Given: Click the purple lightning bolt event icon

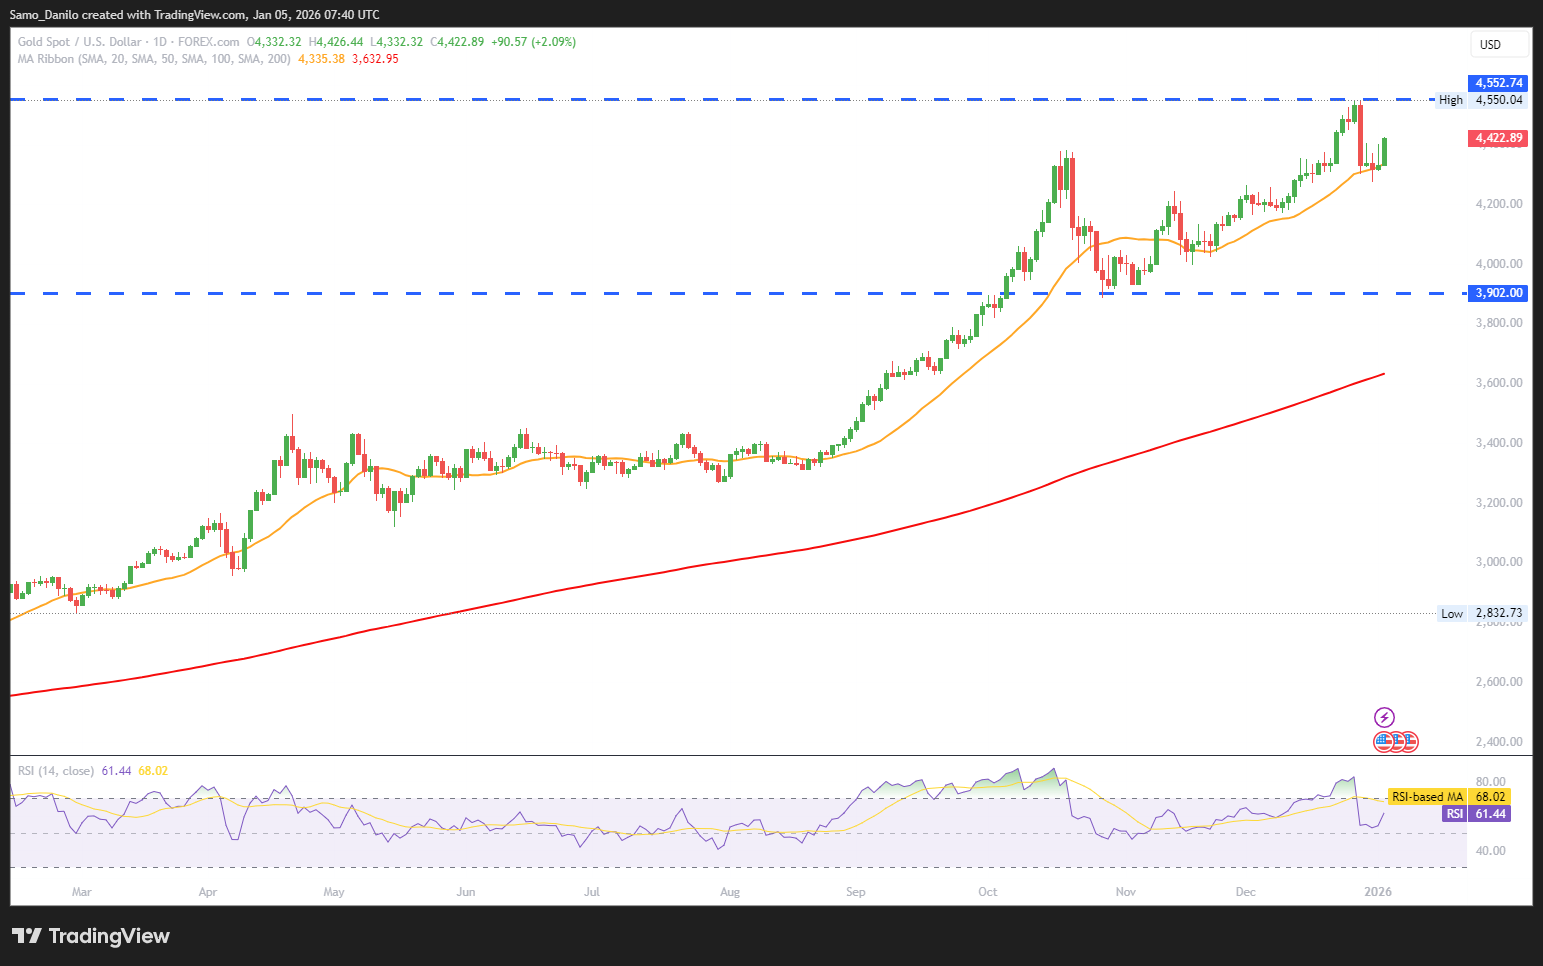Looking at the screenshot, I should tap(1384, 717).
